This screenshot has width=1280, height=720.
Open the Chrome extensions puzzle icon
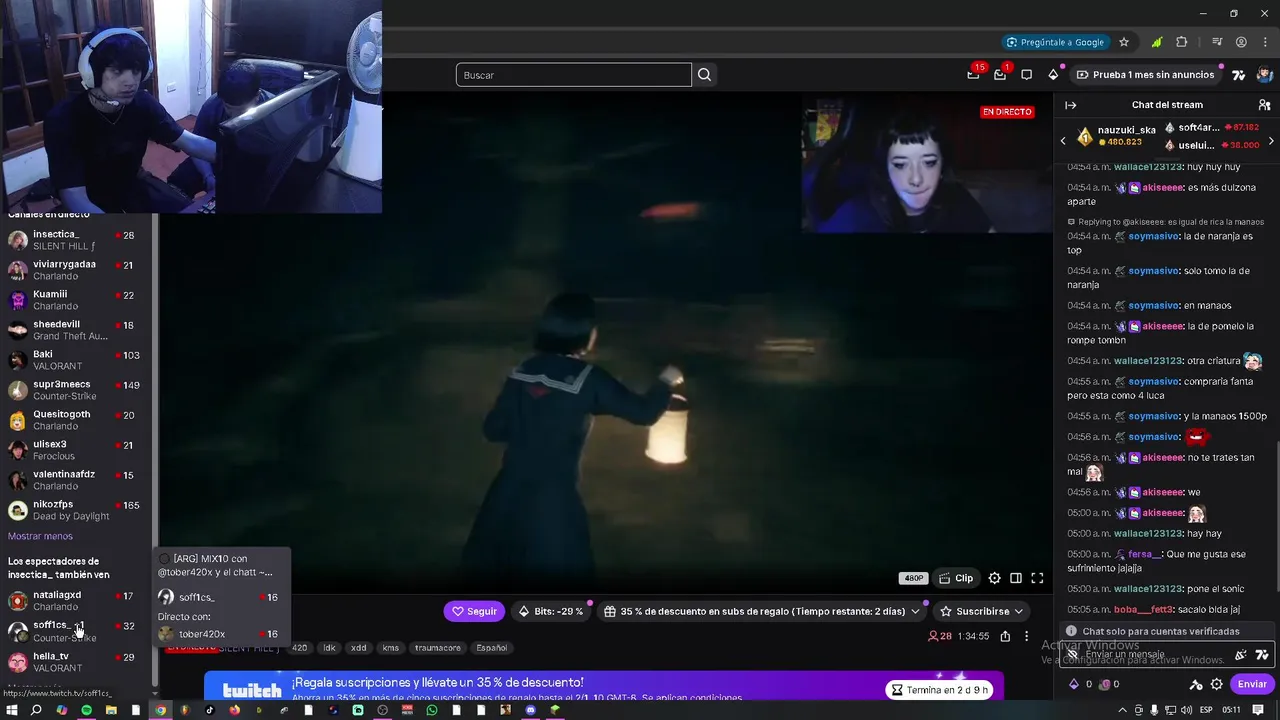click(x=1182, y=42)
